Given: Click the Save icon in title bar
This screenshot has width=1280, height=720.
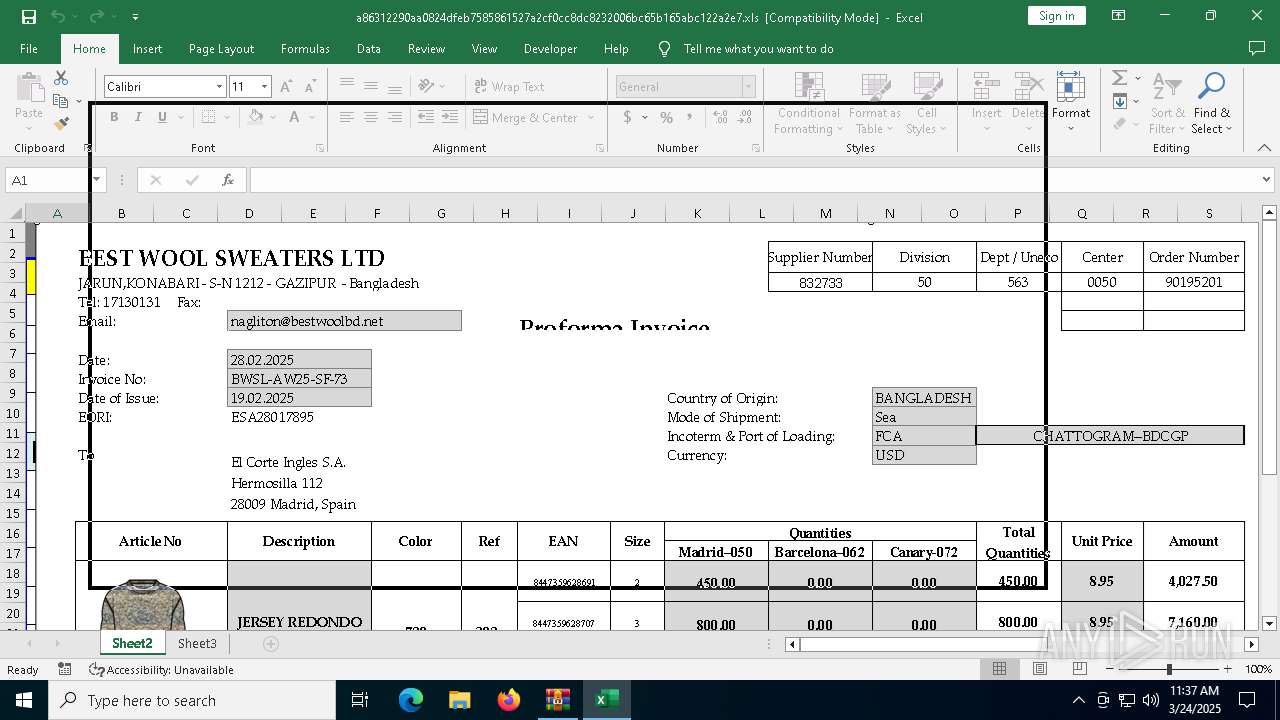Looking at the screenshot, I should click(x=28, y=17).
